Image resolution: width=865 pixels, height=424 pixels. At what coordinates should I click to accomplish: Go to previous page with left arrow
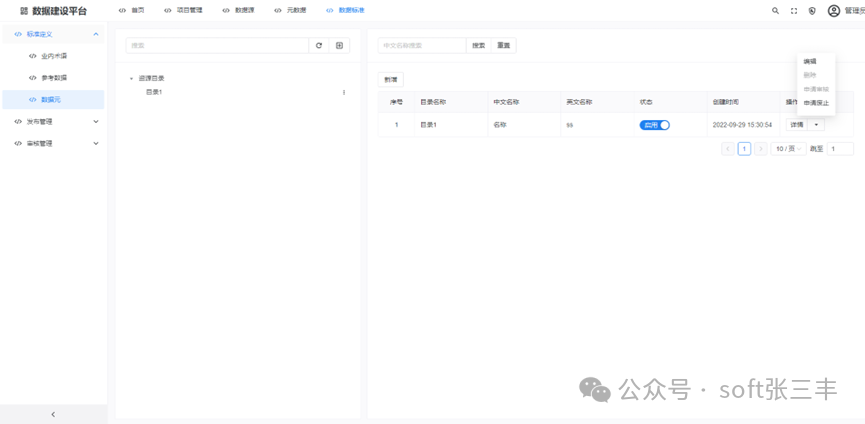click(728, 149)
